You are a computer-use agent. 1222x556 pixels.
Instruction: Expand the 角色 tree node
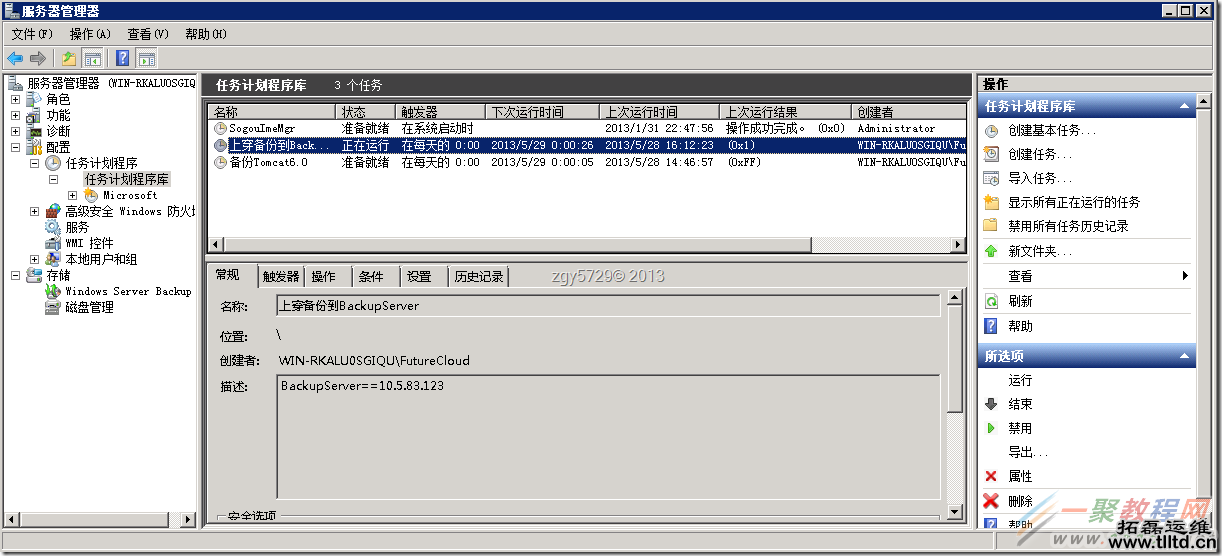point(15,99)
